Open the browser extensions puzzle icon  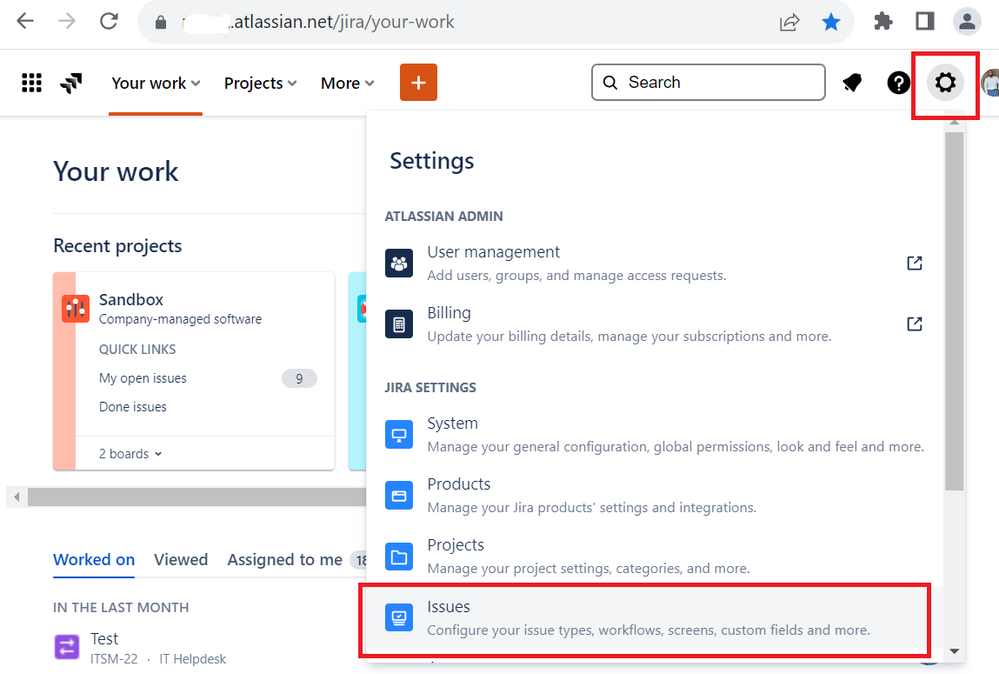883,22
